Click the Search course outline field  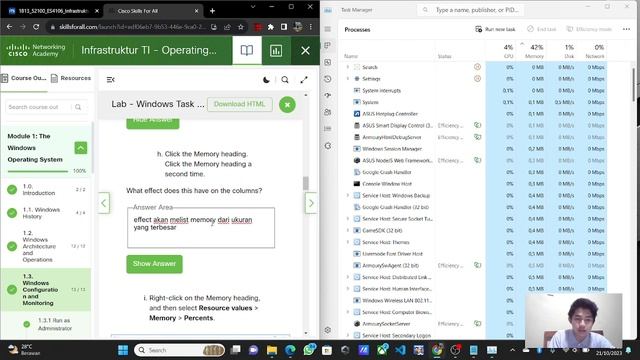(46, 107)
